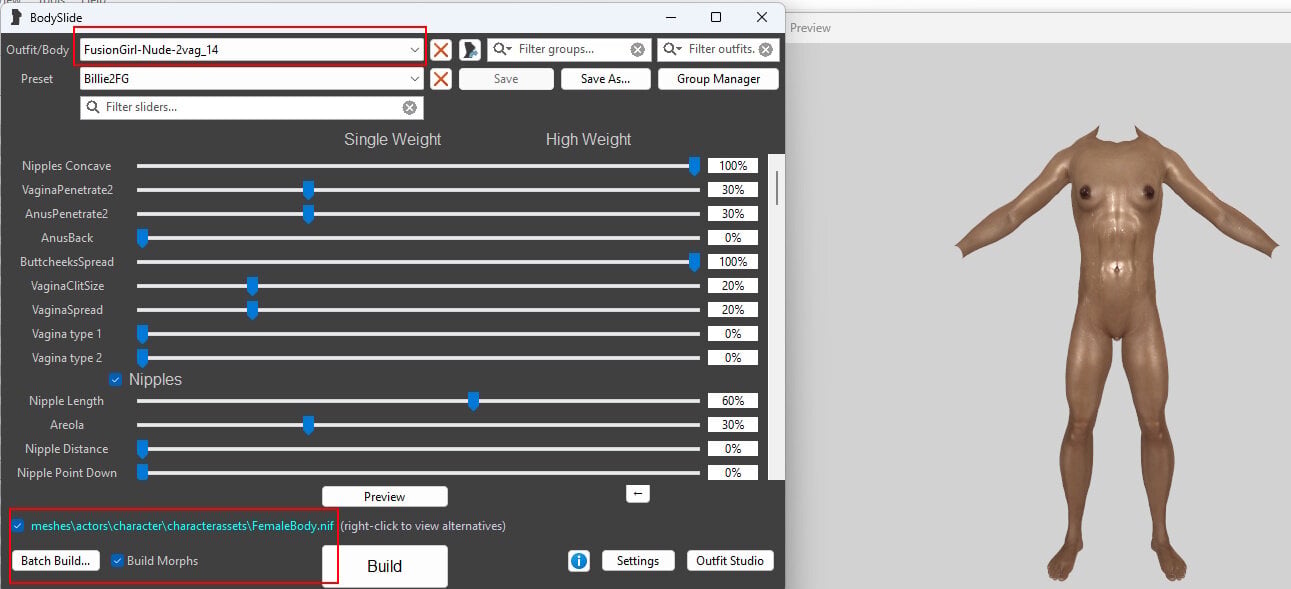The image size is (1291, 589).
Task: Launch Outfit Studio
Action: point(730,561)
